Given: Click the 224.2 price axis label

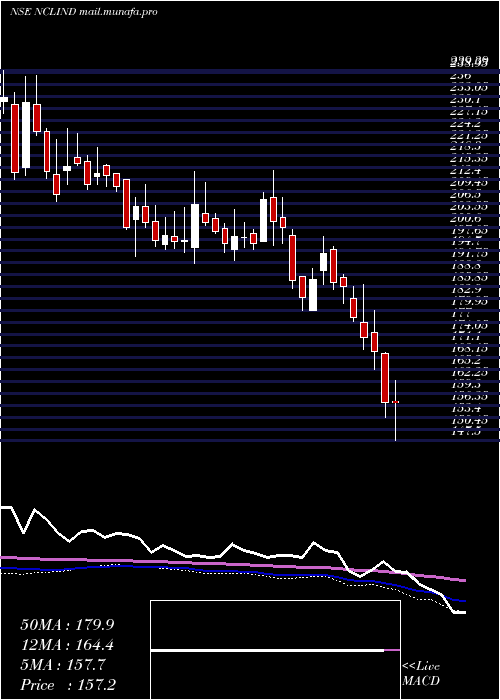Looking at the screenshot, I should point(464,124).
